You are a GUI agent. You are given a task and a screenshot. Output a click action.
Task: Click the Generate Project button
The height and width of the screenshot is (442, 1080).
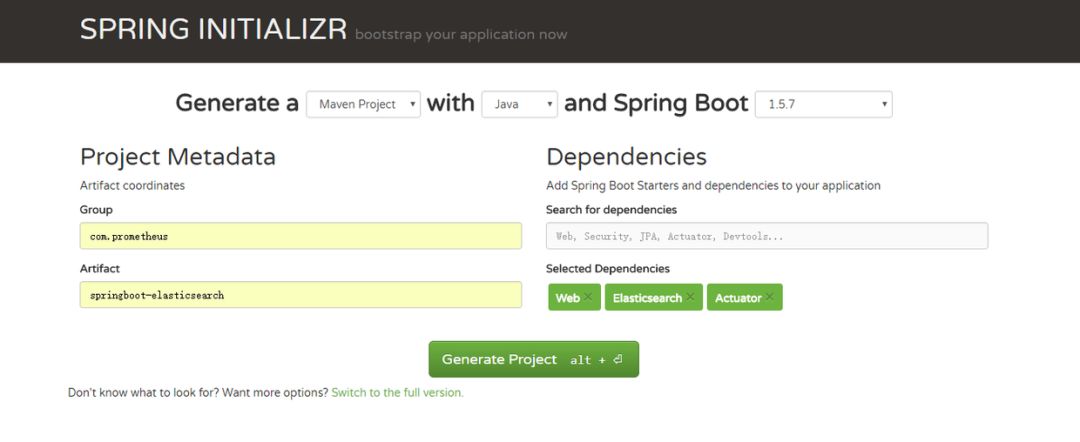tap(534, 359)
